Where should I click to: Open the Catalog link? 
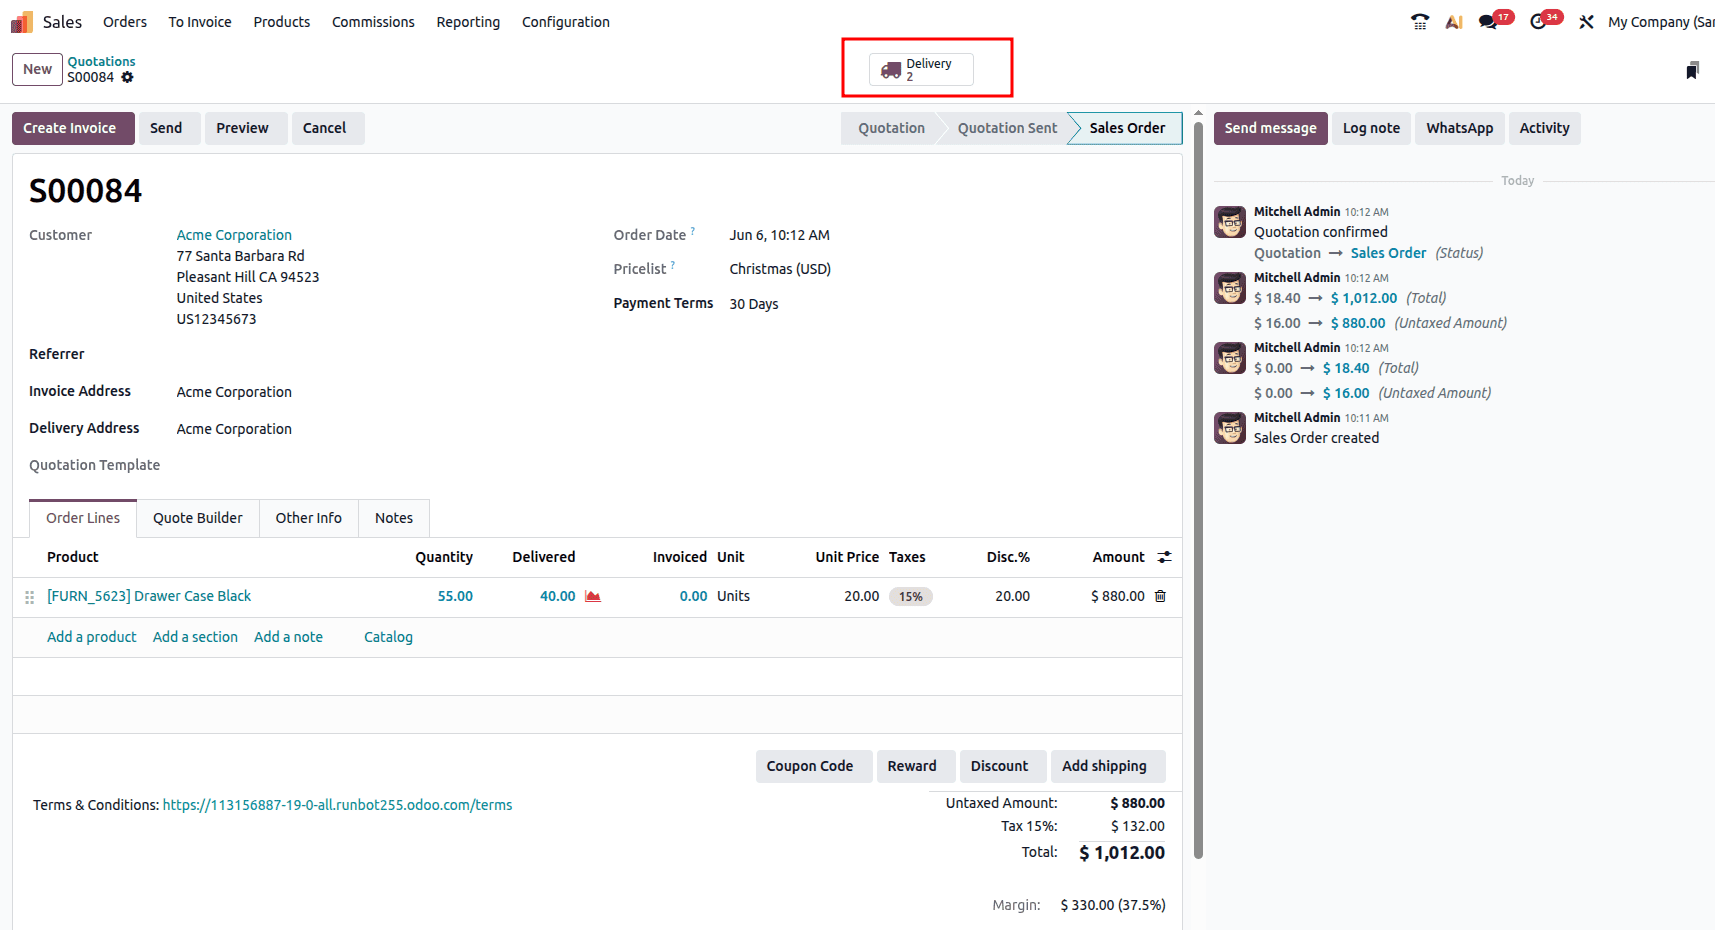388,637
